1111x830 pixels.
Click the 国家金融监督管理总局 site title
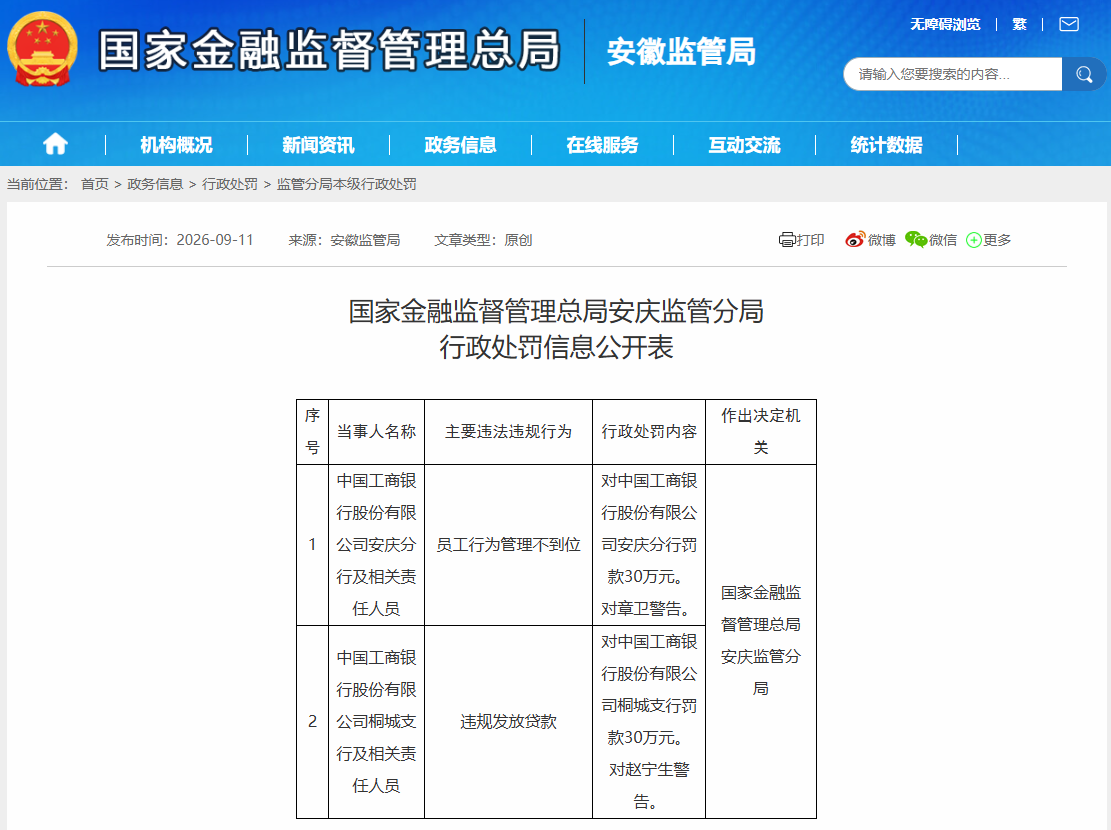click(x=329, y=50)
